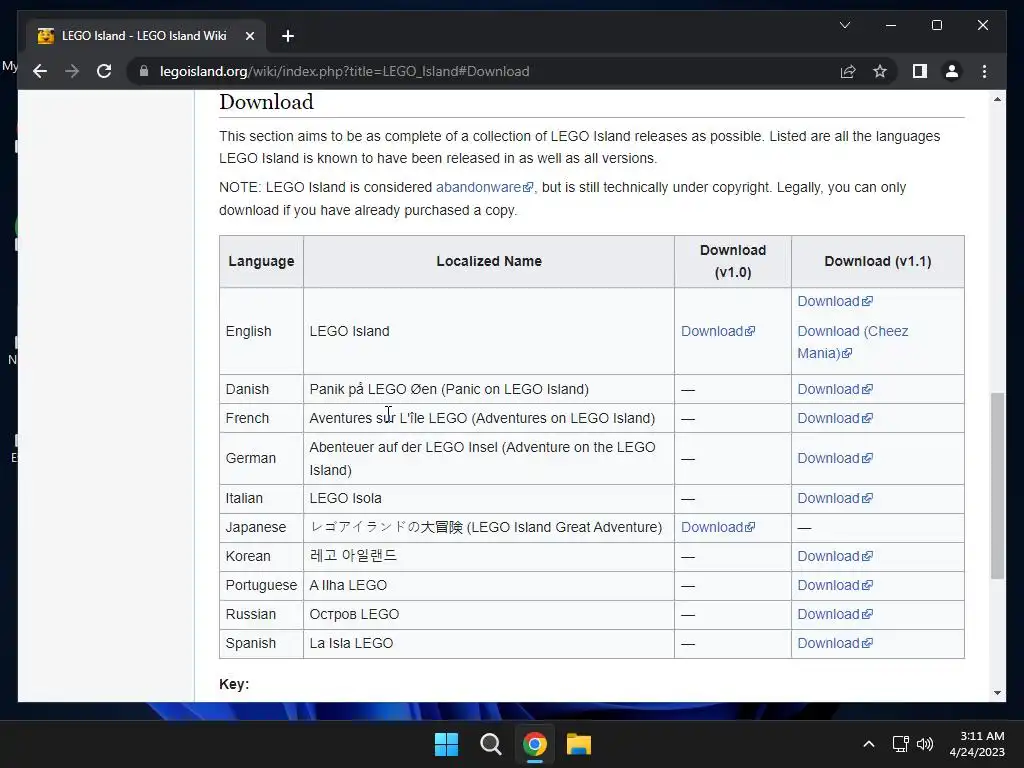The width and height of the screenshot is (1024, 768).
Task: Click the Download section heading
Action: click(266, 102)
